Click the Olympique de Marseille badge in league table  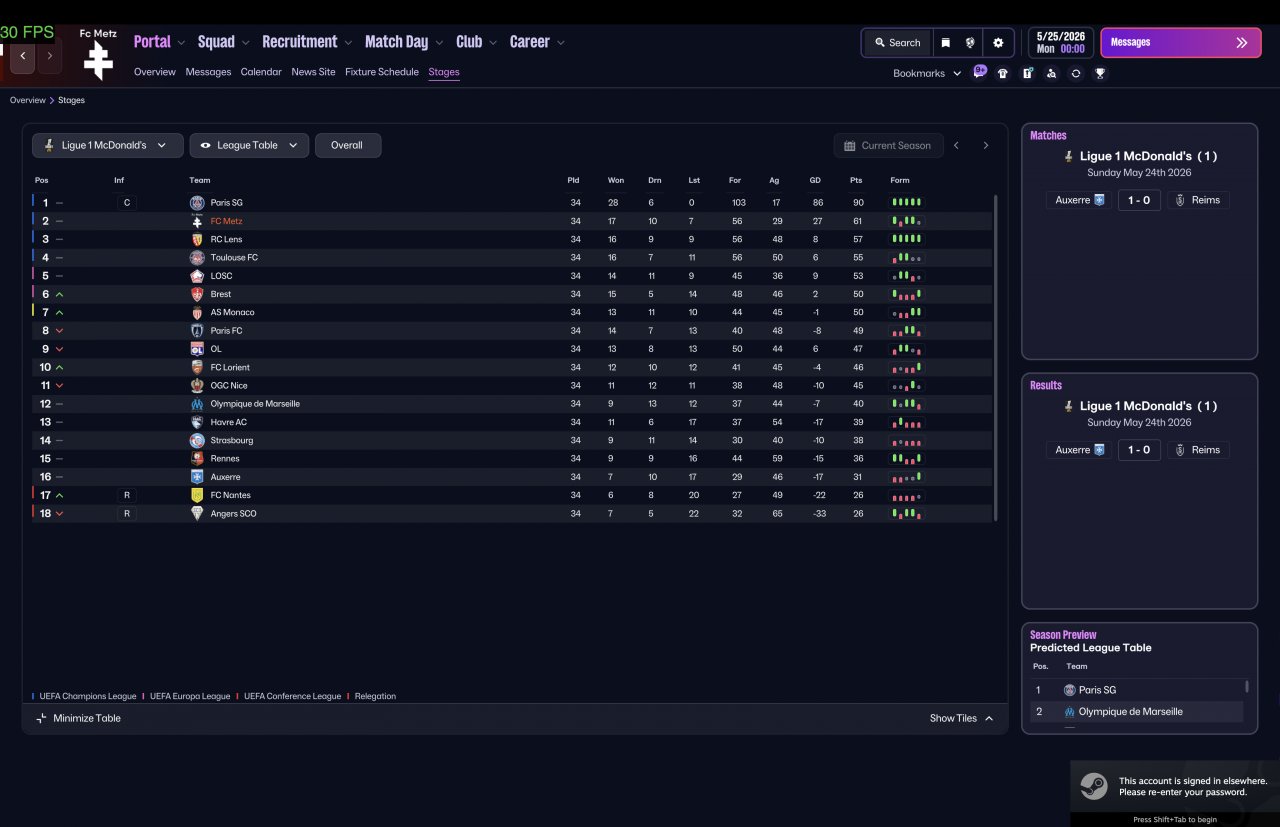[x=197, y=404]
